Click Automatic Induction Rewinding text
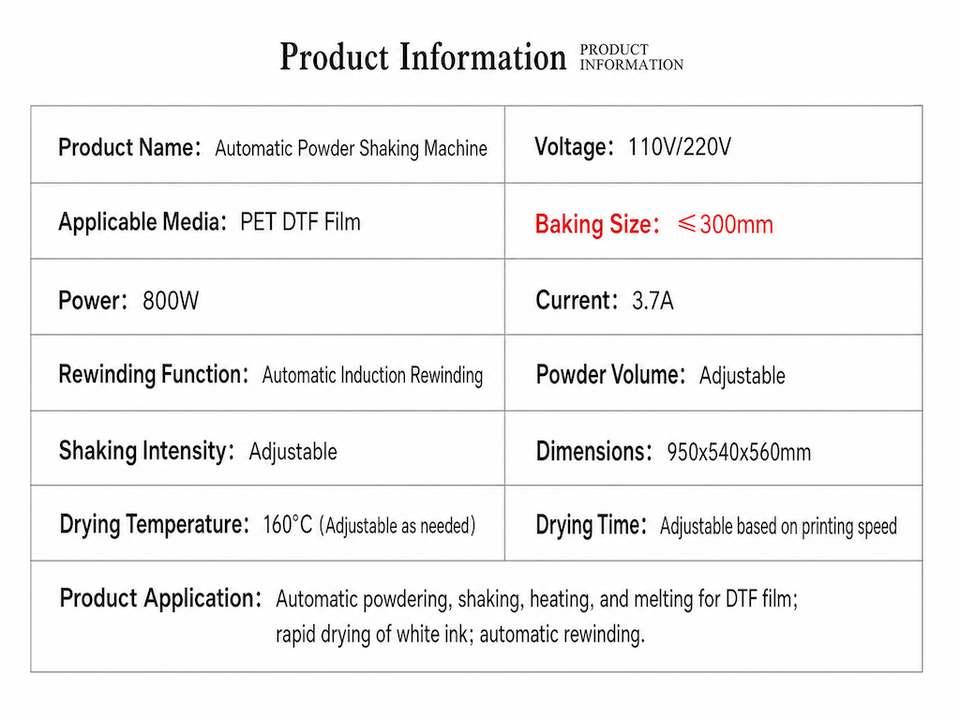 click(x=372, y=375)
